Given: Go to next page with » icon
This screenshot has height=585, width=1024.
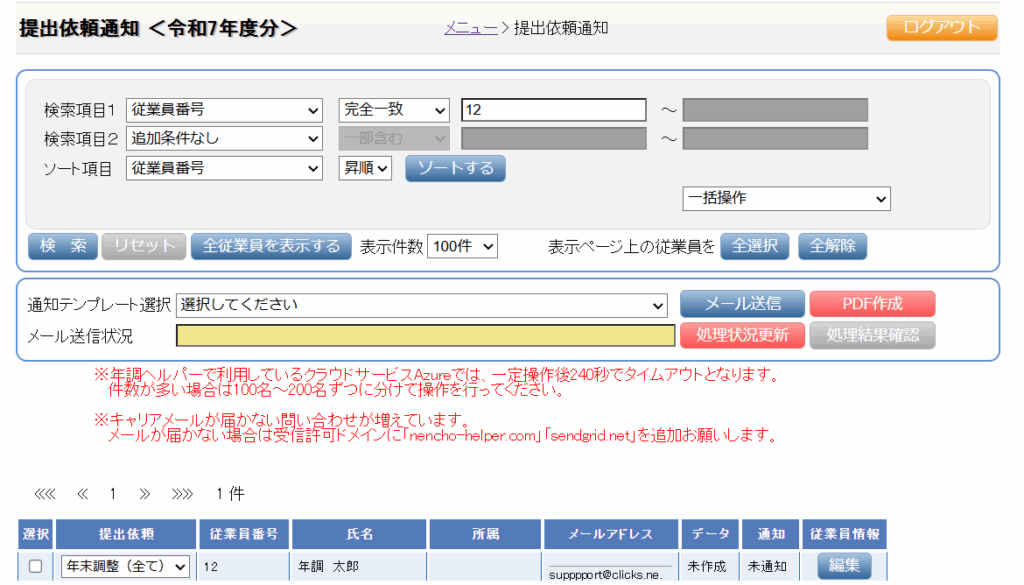Looking at the screenshot, I should pos(144,494).
